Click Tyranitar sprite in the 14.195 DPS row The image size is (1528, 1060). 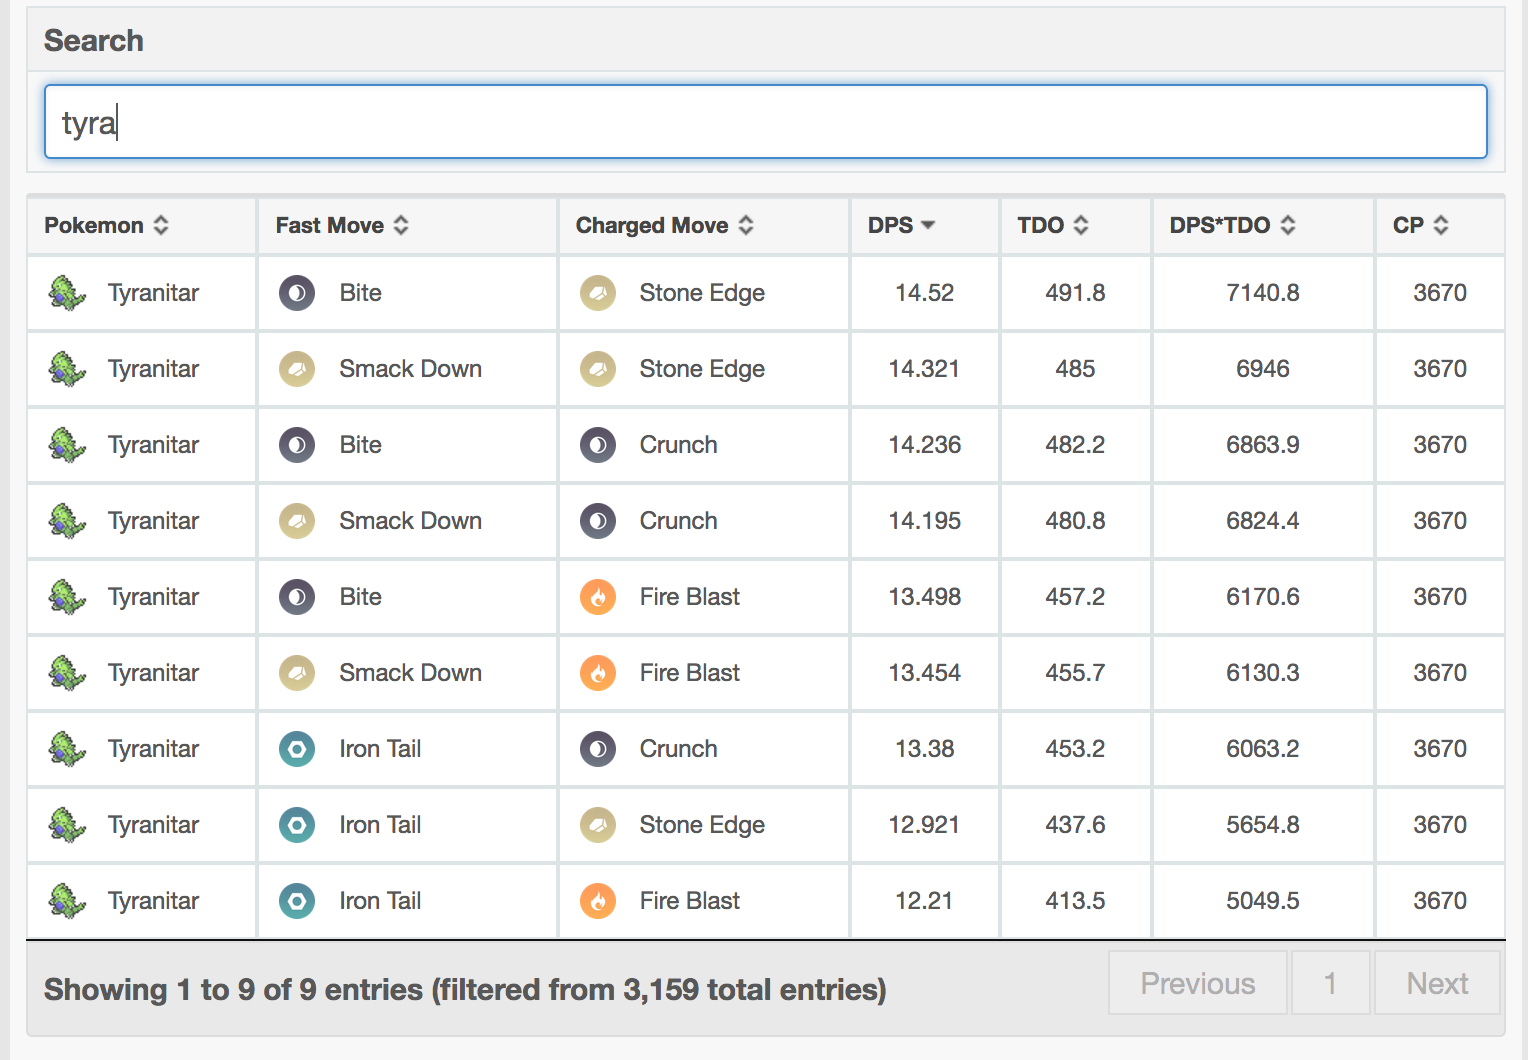(68, 521)
